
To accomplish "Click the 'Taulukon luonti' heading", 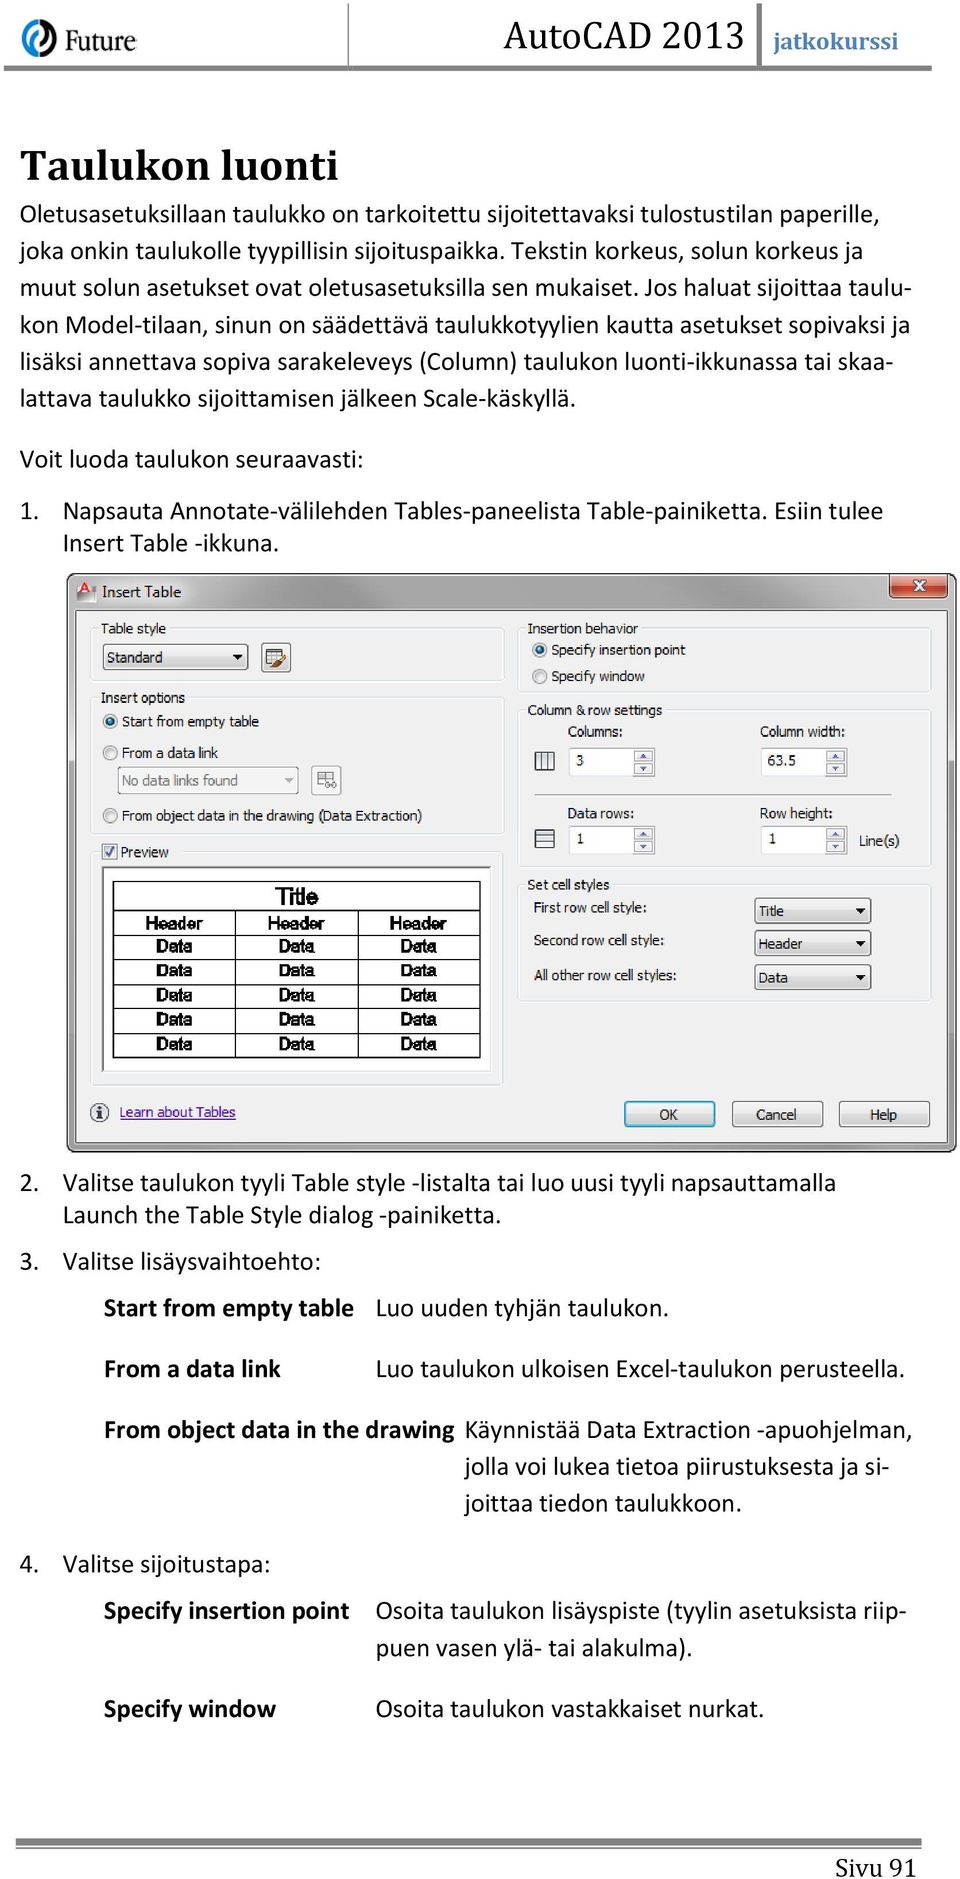I will point(180,166).
